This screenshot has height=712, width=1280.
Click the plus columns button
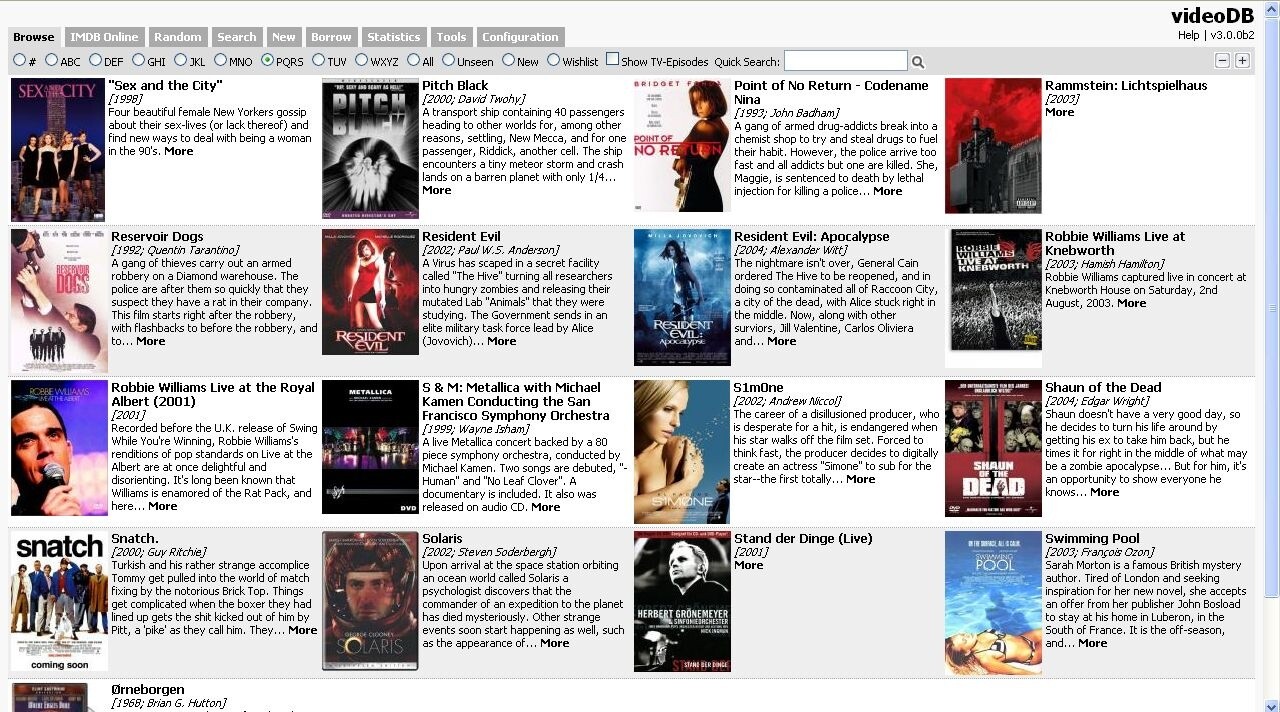pos(1242,61)
